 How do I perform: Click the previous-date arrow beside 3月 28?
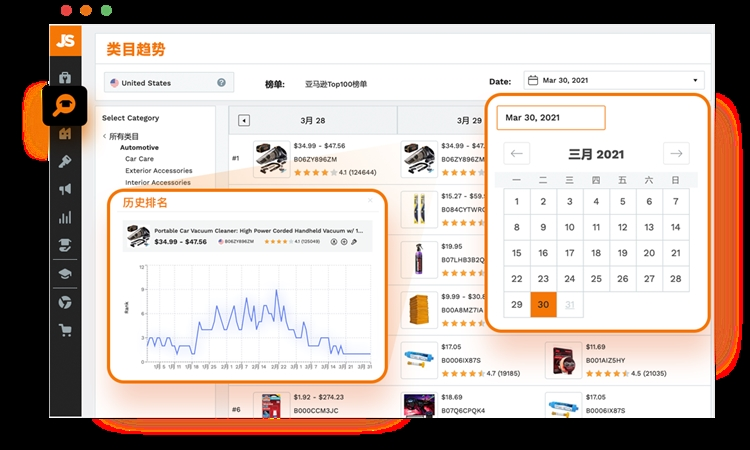(244, 120)
